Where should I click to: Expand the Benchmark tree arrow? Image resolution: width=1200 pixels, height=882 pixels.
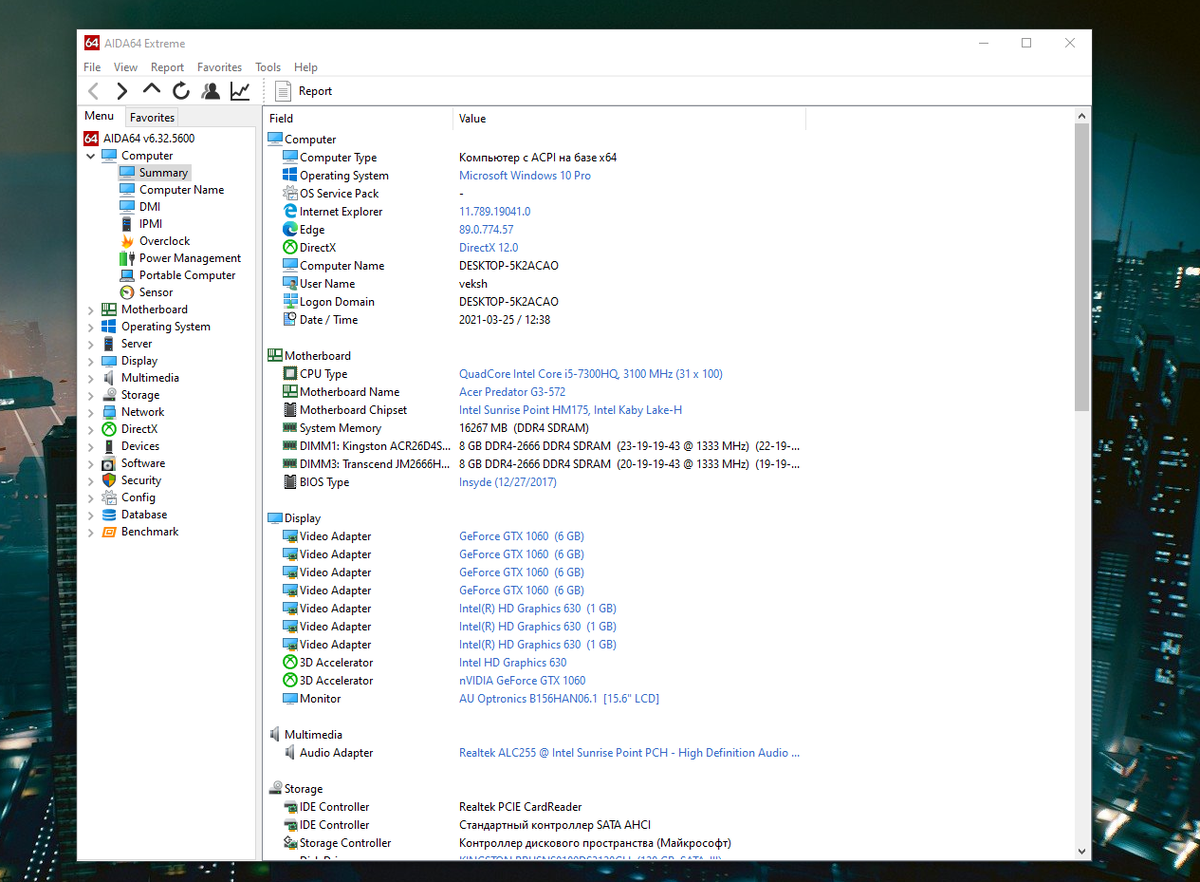[x=91, y=531]
